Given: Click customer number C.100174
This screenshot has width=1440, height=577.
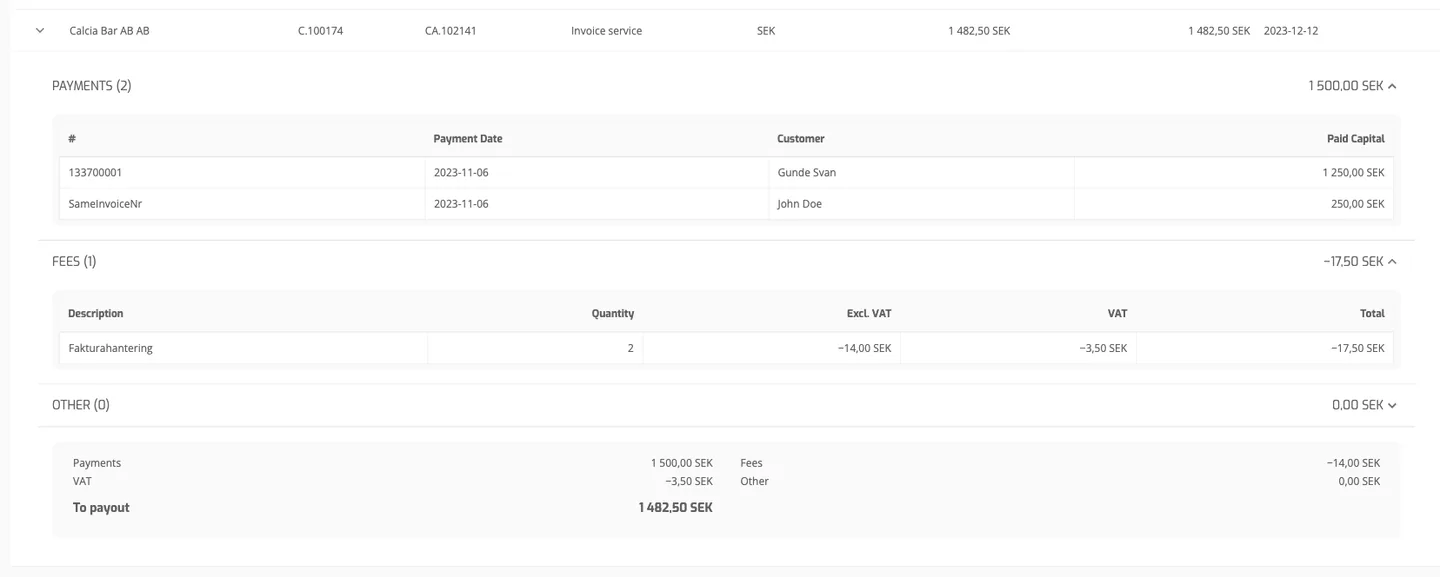Looking at the screenshot, I should (x=321, y=31).
